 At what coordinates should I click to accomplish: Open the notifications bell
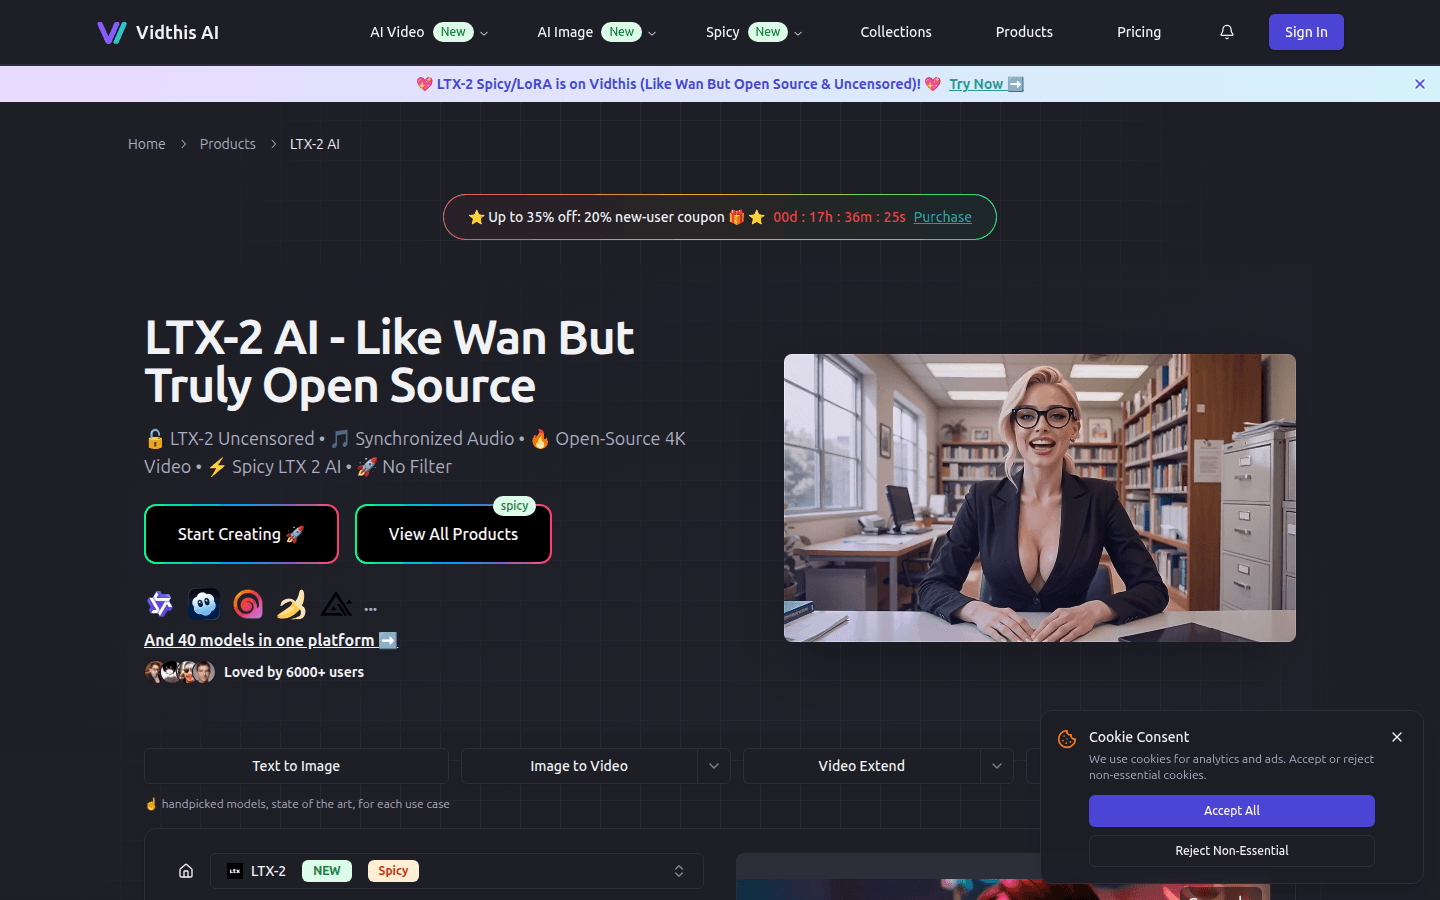tap(1227, 32)
